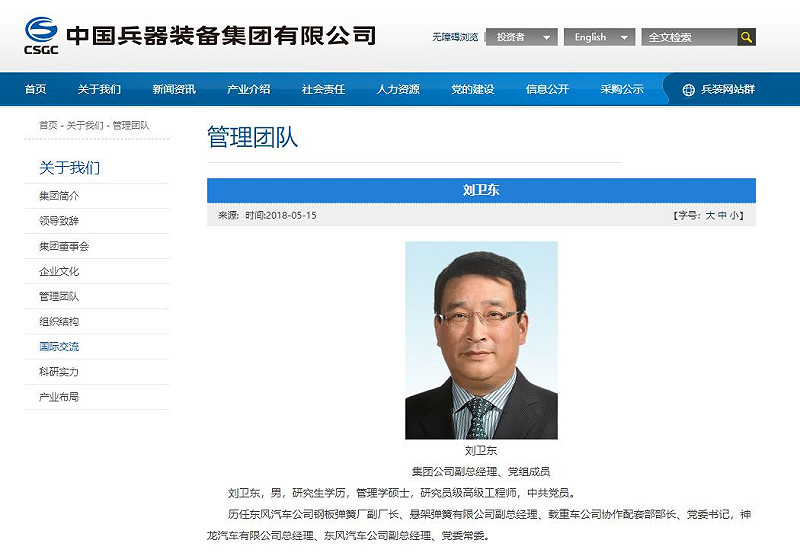Click the 无障碍浏览 link

point(455,37)
